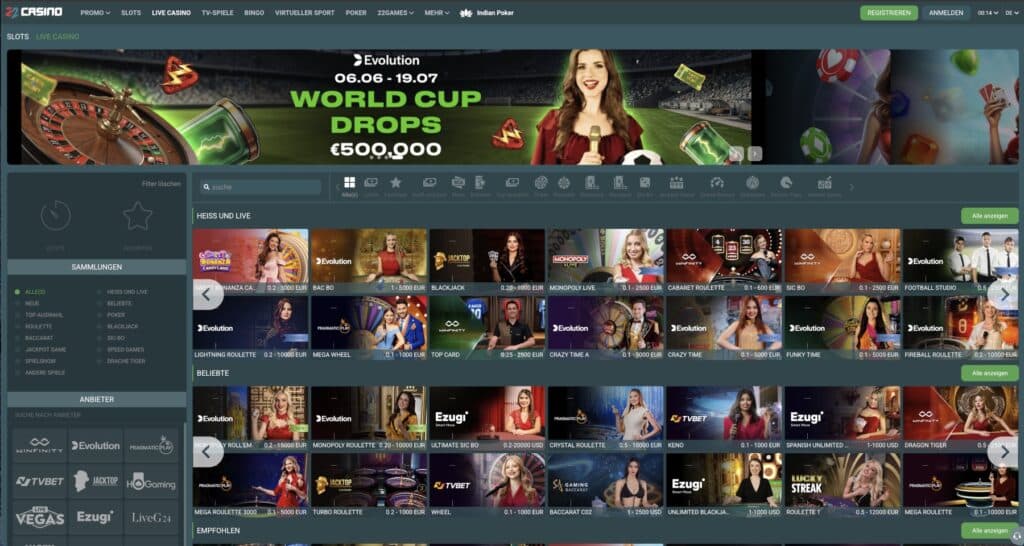Open the 22 Casino logo home link
Viewport: 1024px width, 546px height.
click(34, 12)
